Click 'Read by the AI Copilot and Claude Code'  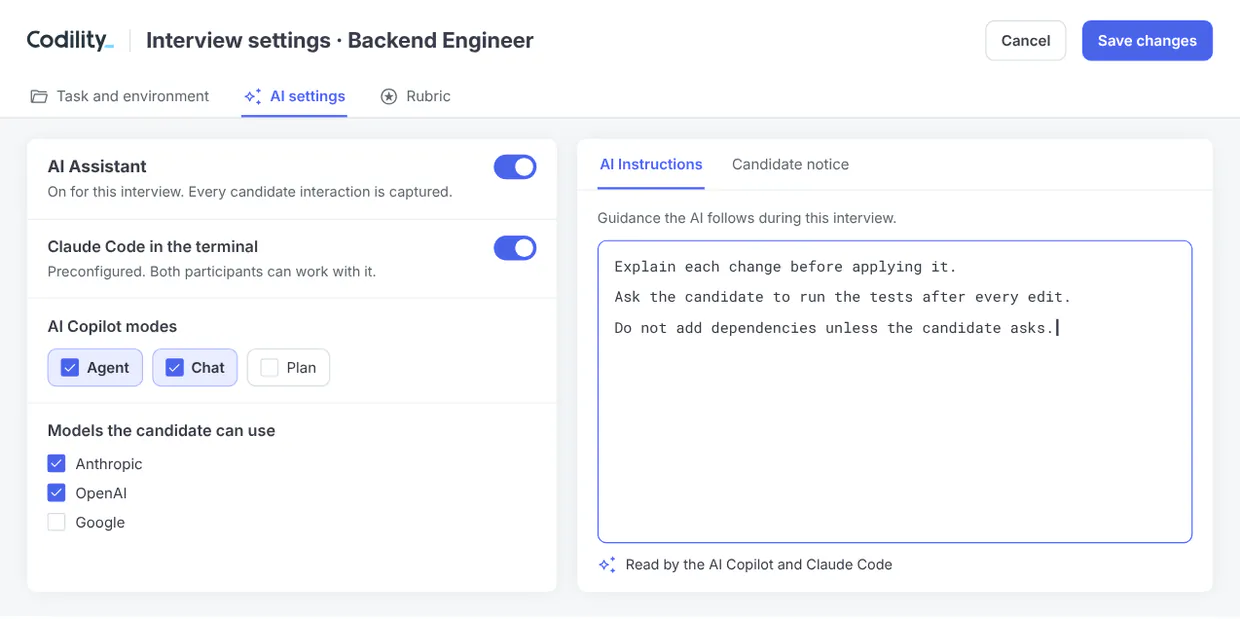(759, 565)
